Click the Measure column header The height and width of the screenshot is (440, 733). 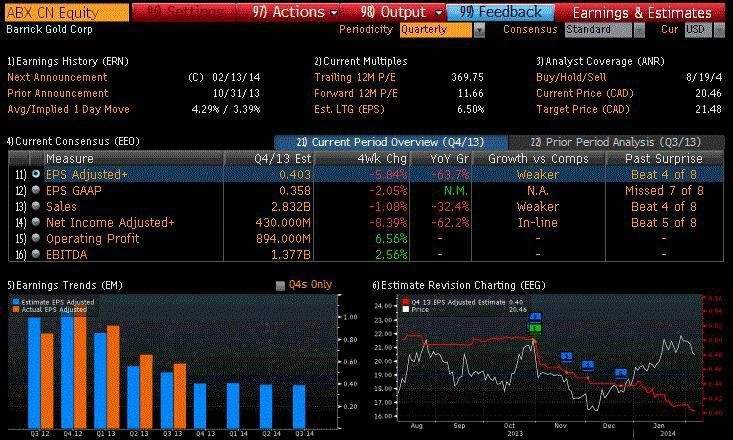[133, 159]
